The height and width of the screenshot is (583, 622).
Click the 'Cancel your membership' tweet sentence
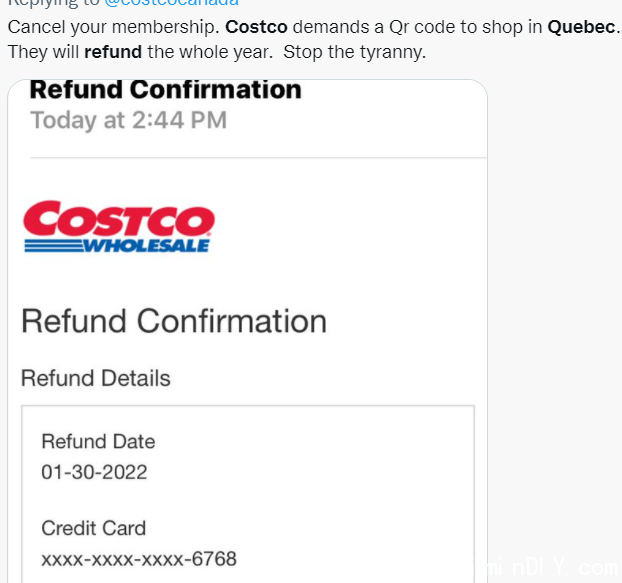click(113, 27)
